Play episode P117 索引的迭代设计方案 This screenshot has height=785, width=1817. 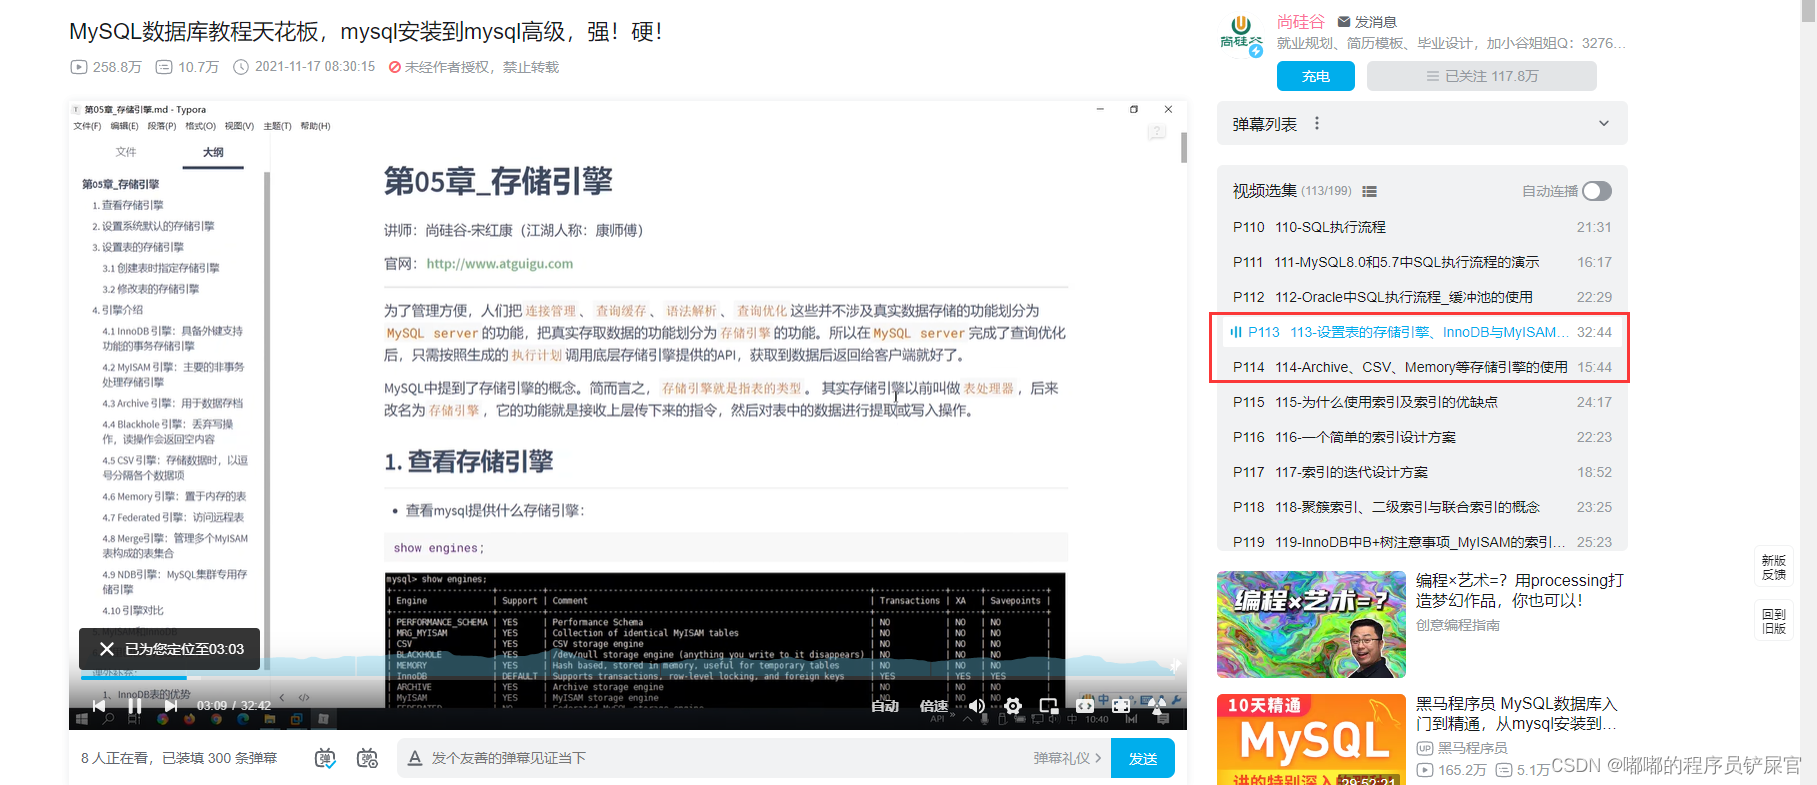[x=1422, y=472]
